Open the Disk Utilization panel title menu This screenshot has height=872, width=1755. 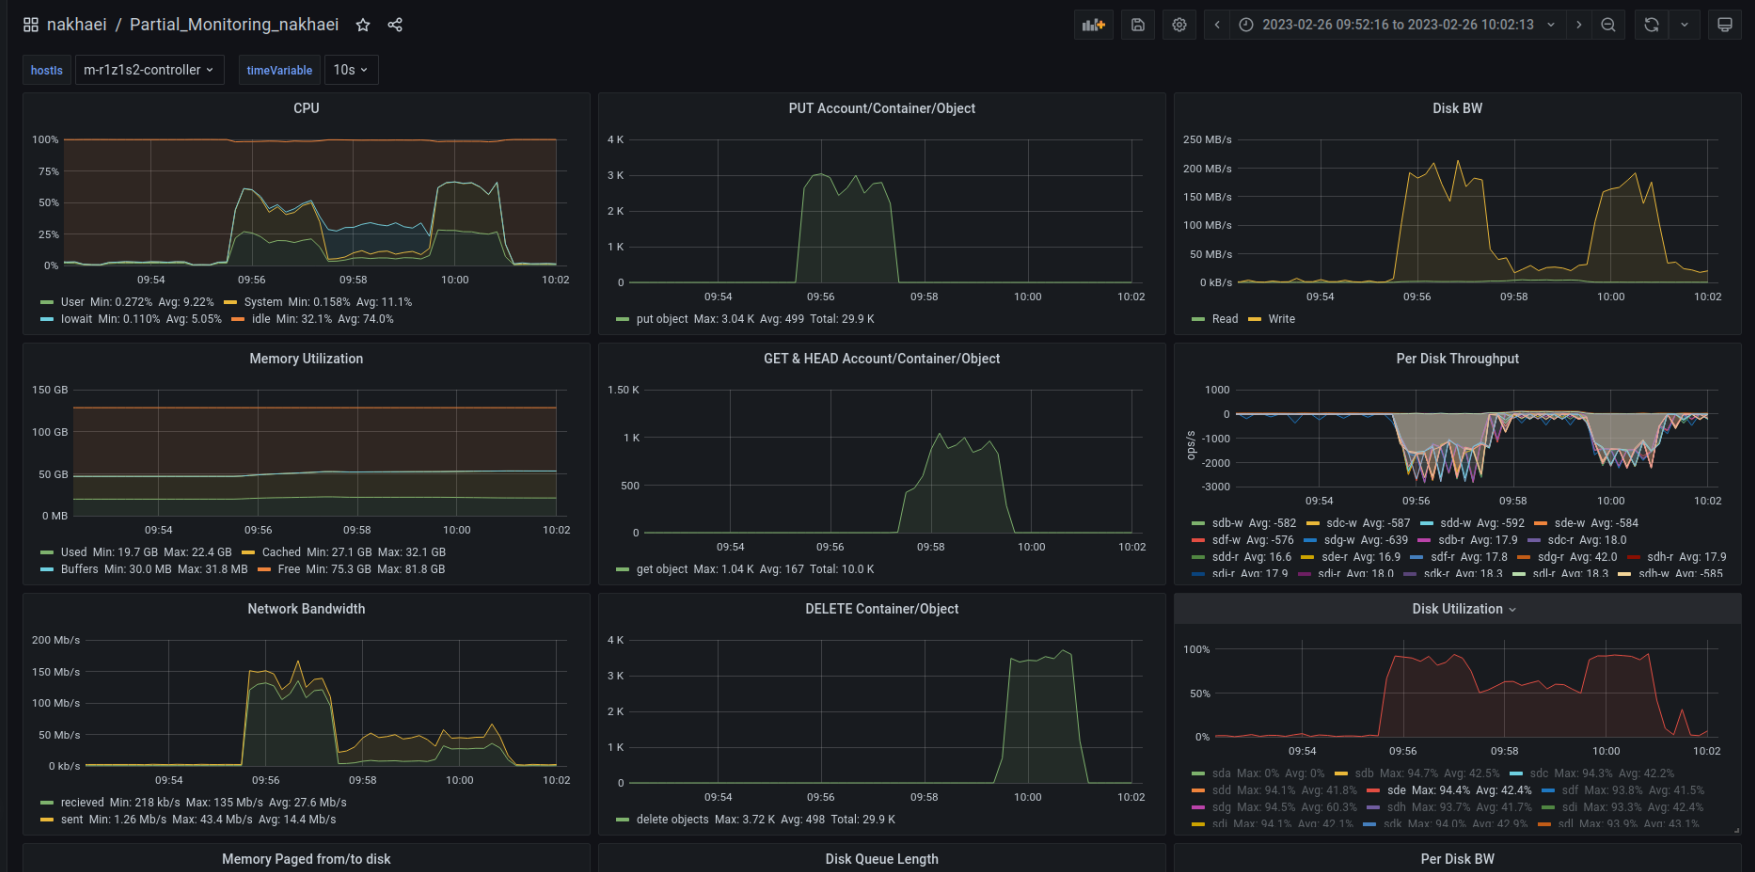coord(1457,609)
